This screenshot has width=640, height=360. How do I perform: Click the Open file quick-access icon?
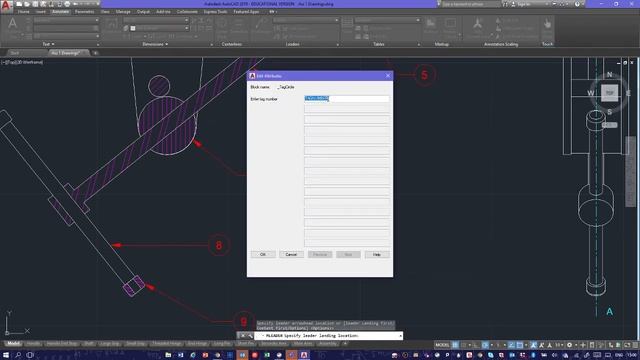click(x=27, y=4)
